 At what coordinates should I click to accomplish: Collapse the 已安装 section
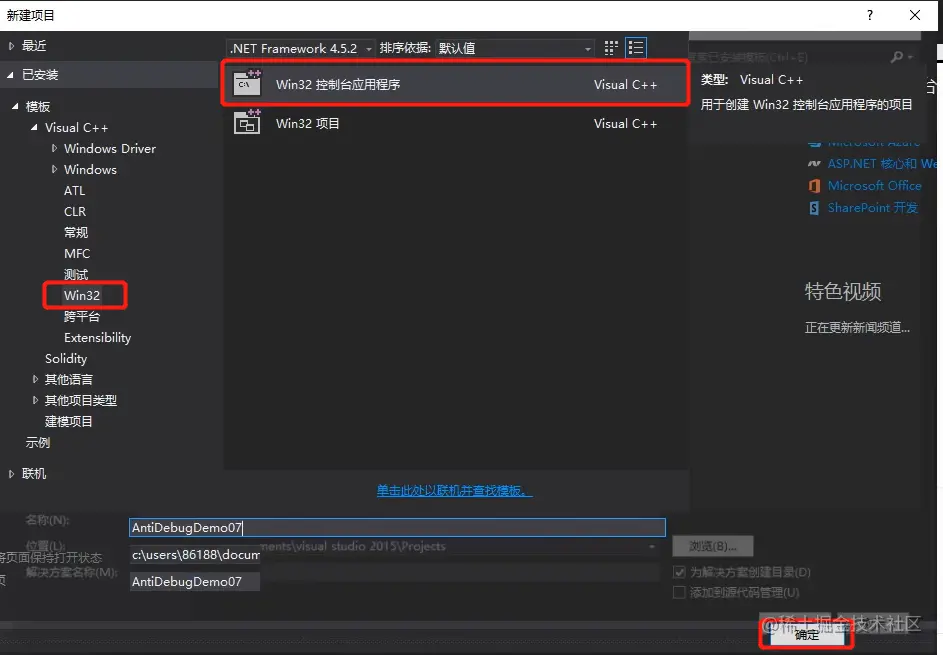(x=10, y=75)
